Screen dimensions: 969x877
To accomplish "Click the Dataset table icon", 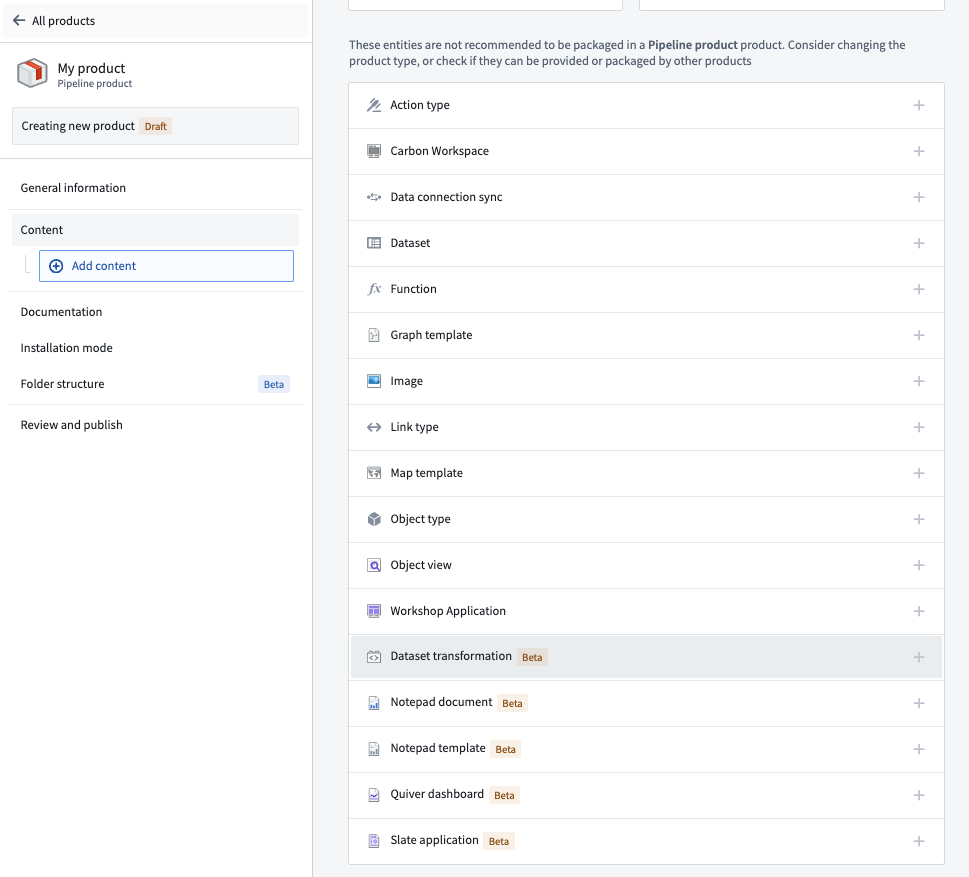I will pos(374,243).
